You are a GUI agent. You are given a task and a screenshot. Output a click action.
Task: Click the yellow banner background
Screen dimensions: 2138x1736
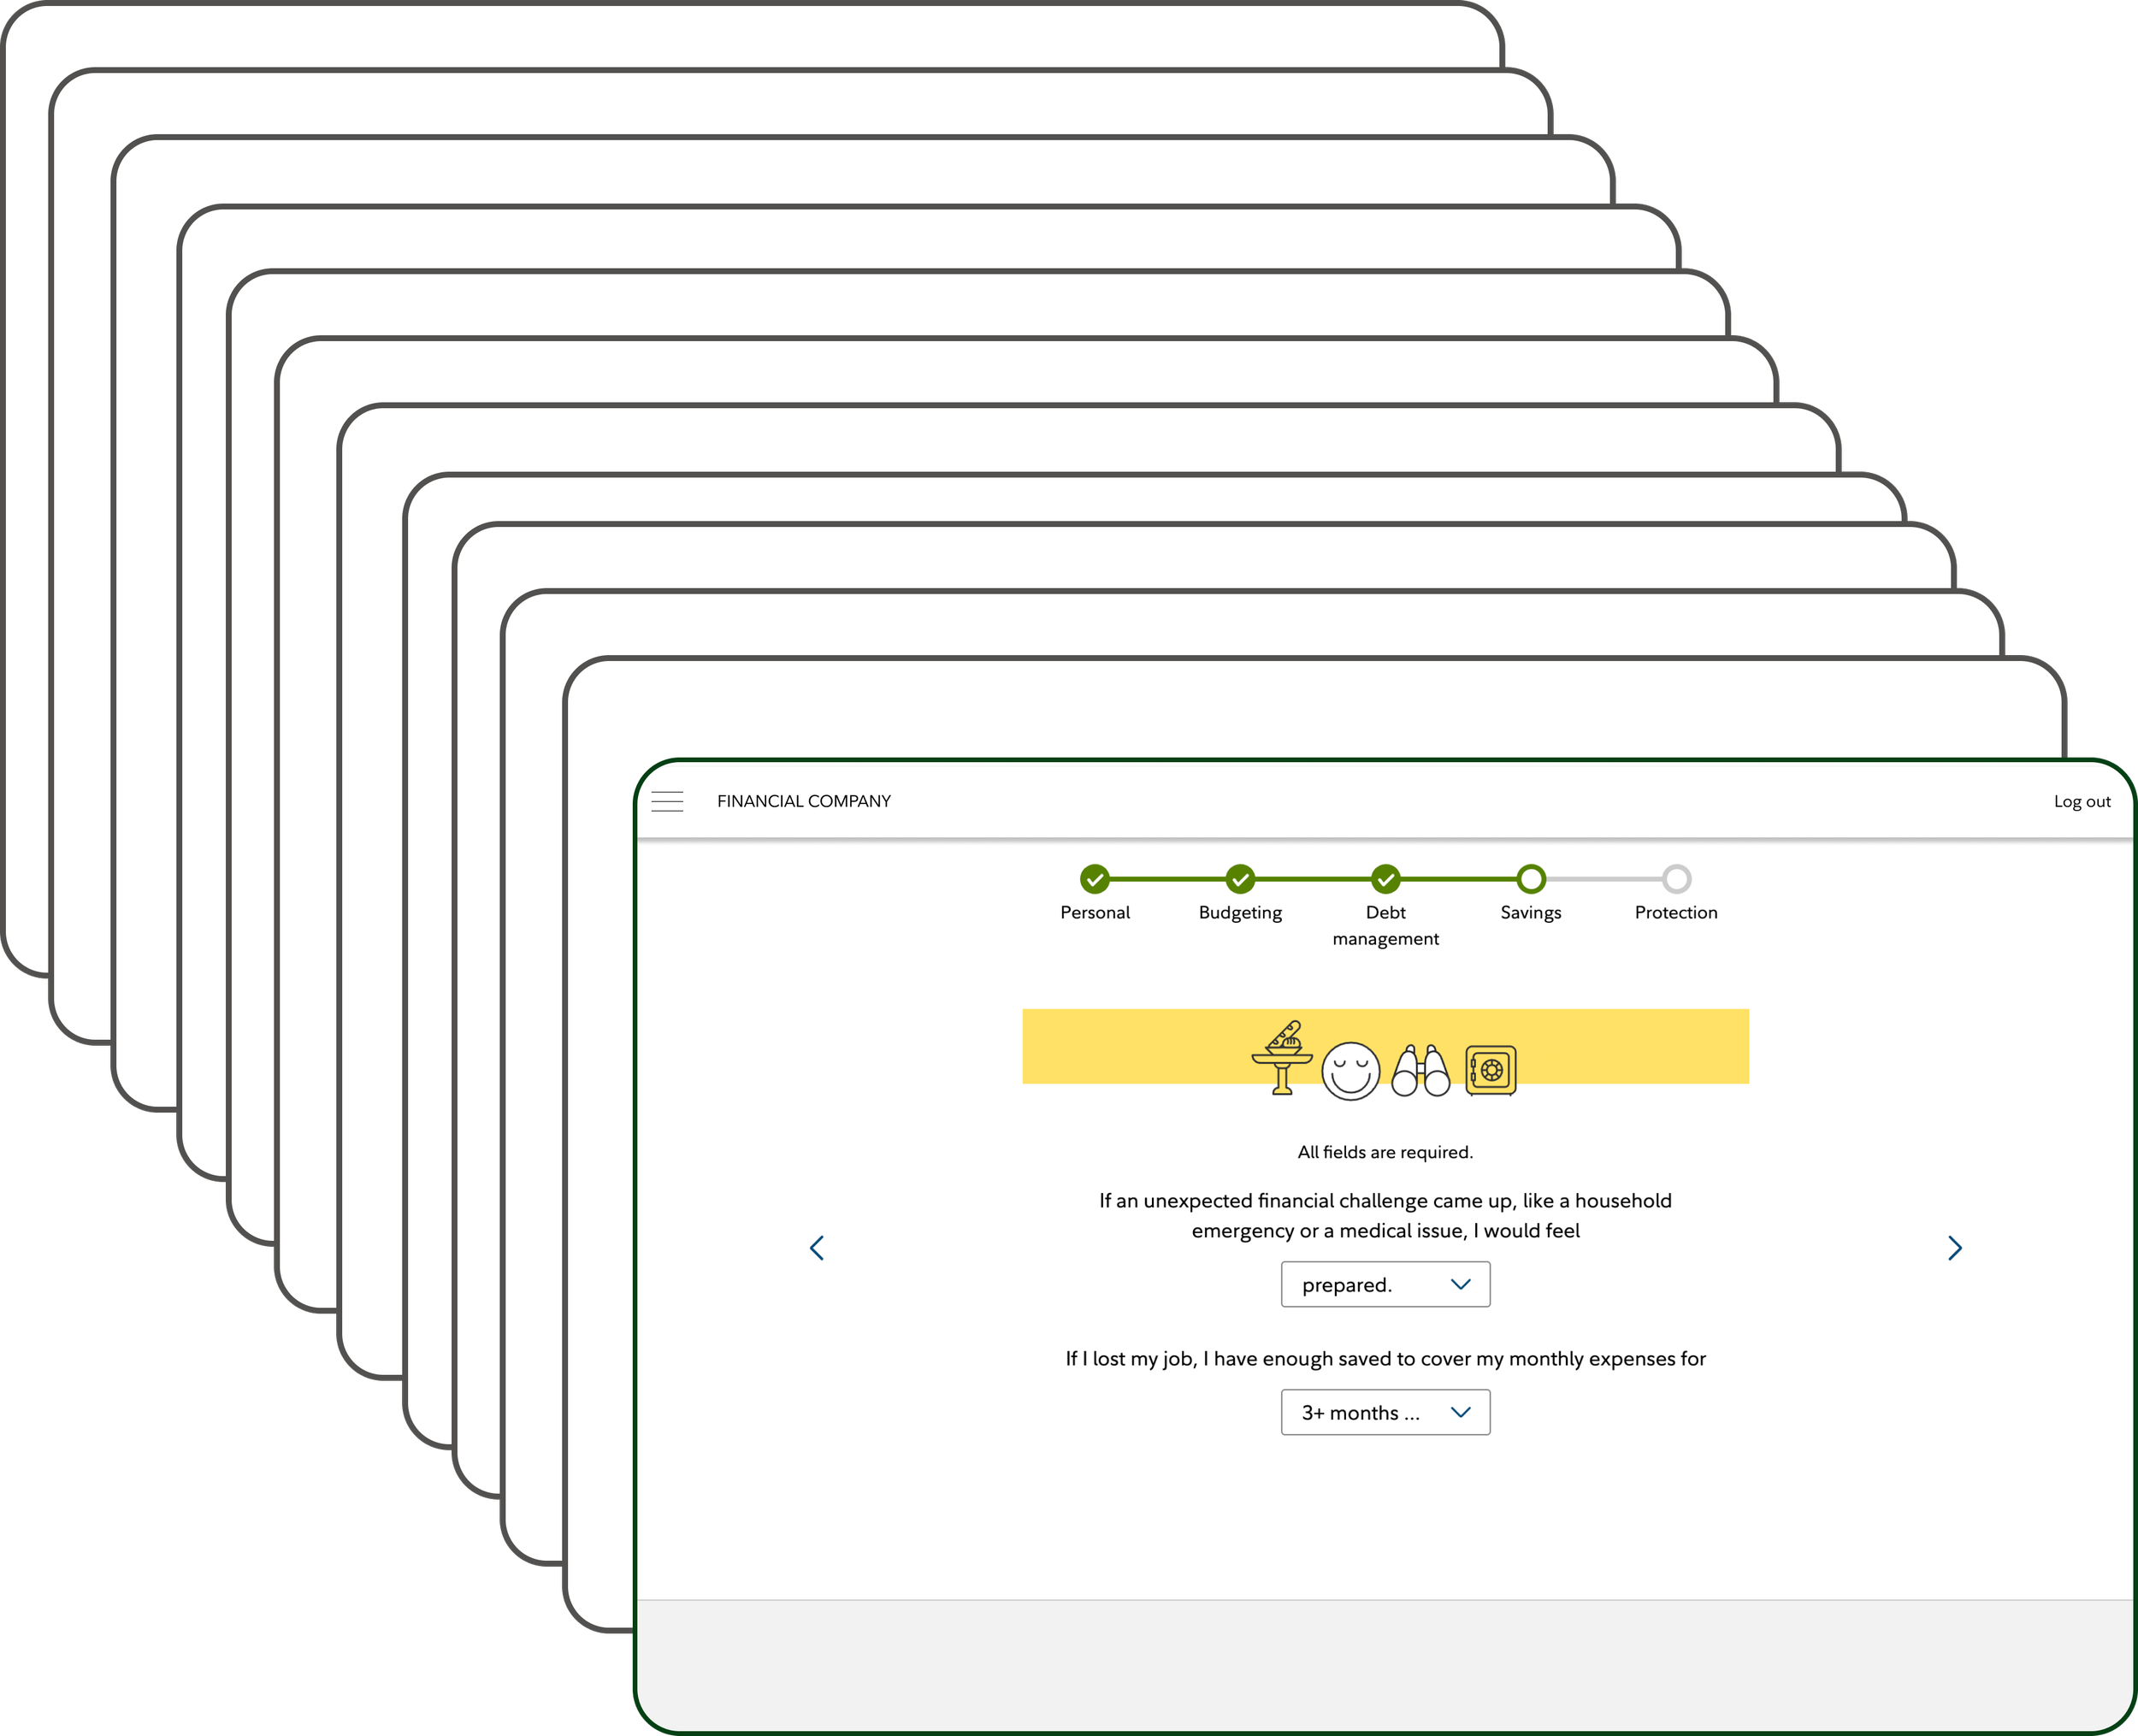pyautogui.click(x=1130, y=1045)
